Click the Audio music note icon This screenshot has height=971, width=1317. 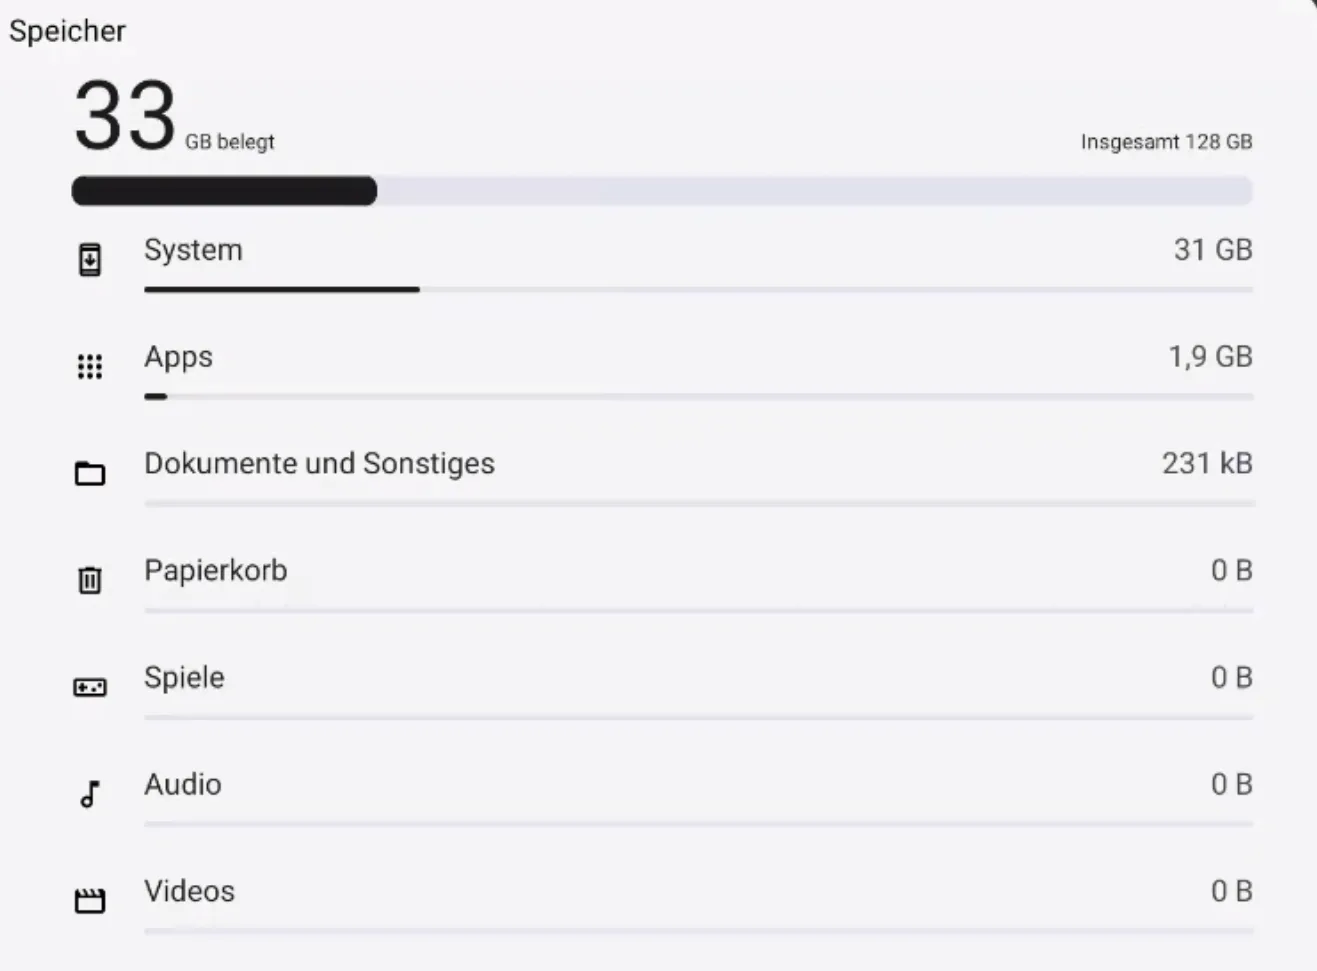pos(90,794)
